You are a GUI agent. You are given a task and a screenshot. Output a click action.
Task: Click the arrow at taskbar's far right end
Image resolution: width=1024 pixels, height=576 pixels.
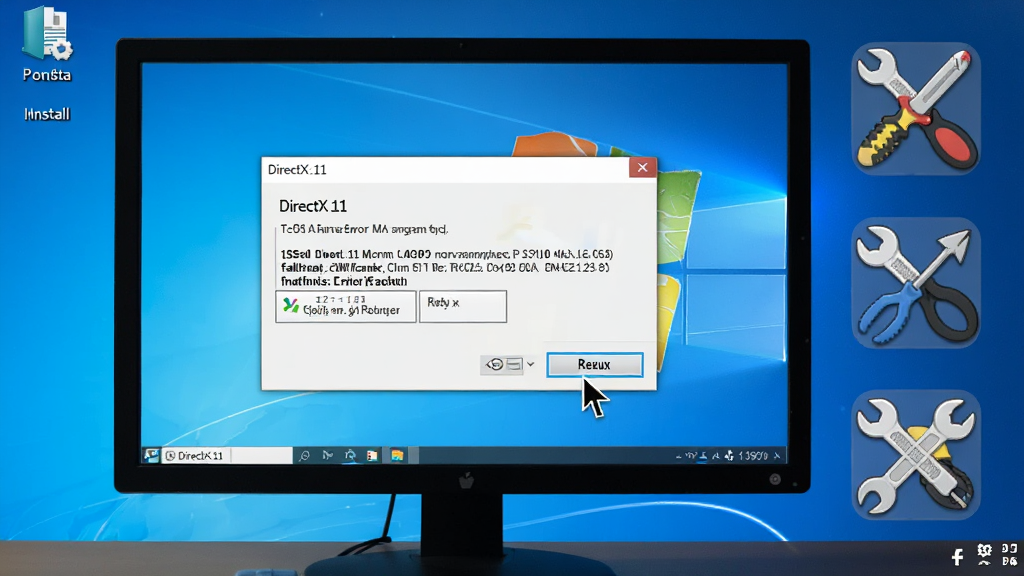(776, 456)
